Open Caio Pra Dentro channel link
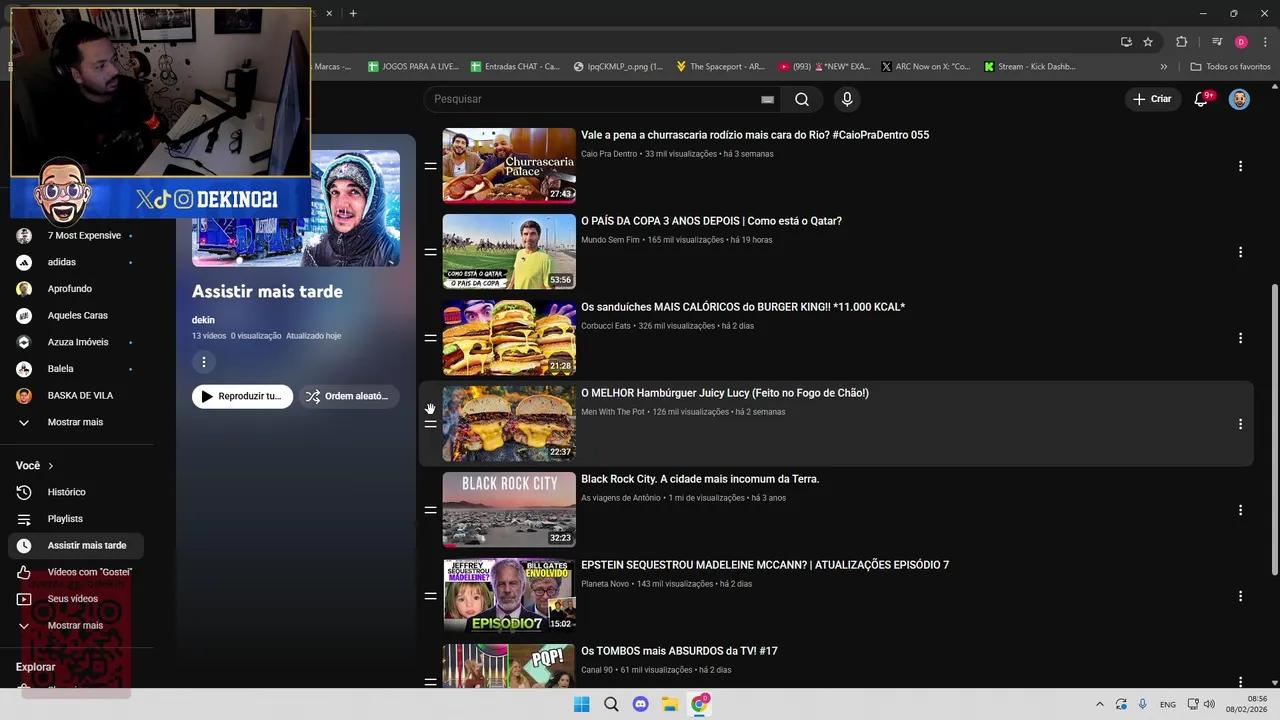Viewport: 1280px width, 720px height. point(609,154)
